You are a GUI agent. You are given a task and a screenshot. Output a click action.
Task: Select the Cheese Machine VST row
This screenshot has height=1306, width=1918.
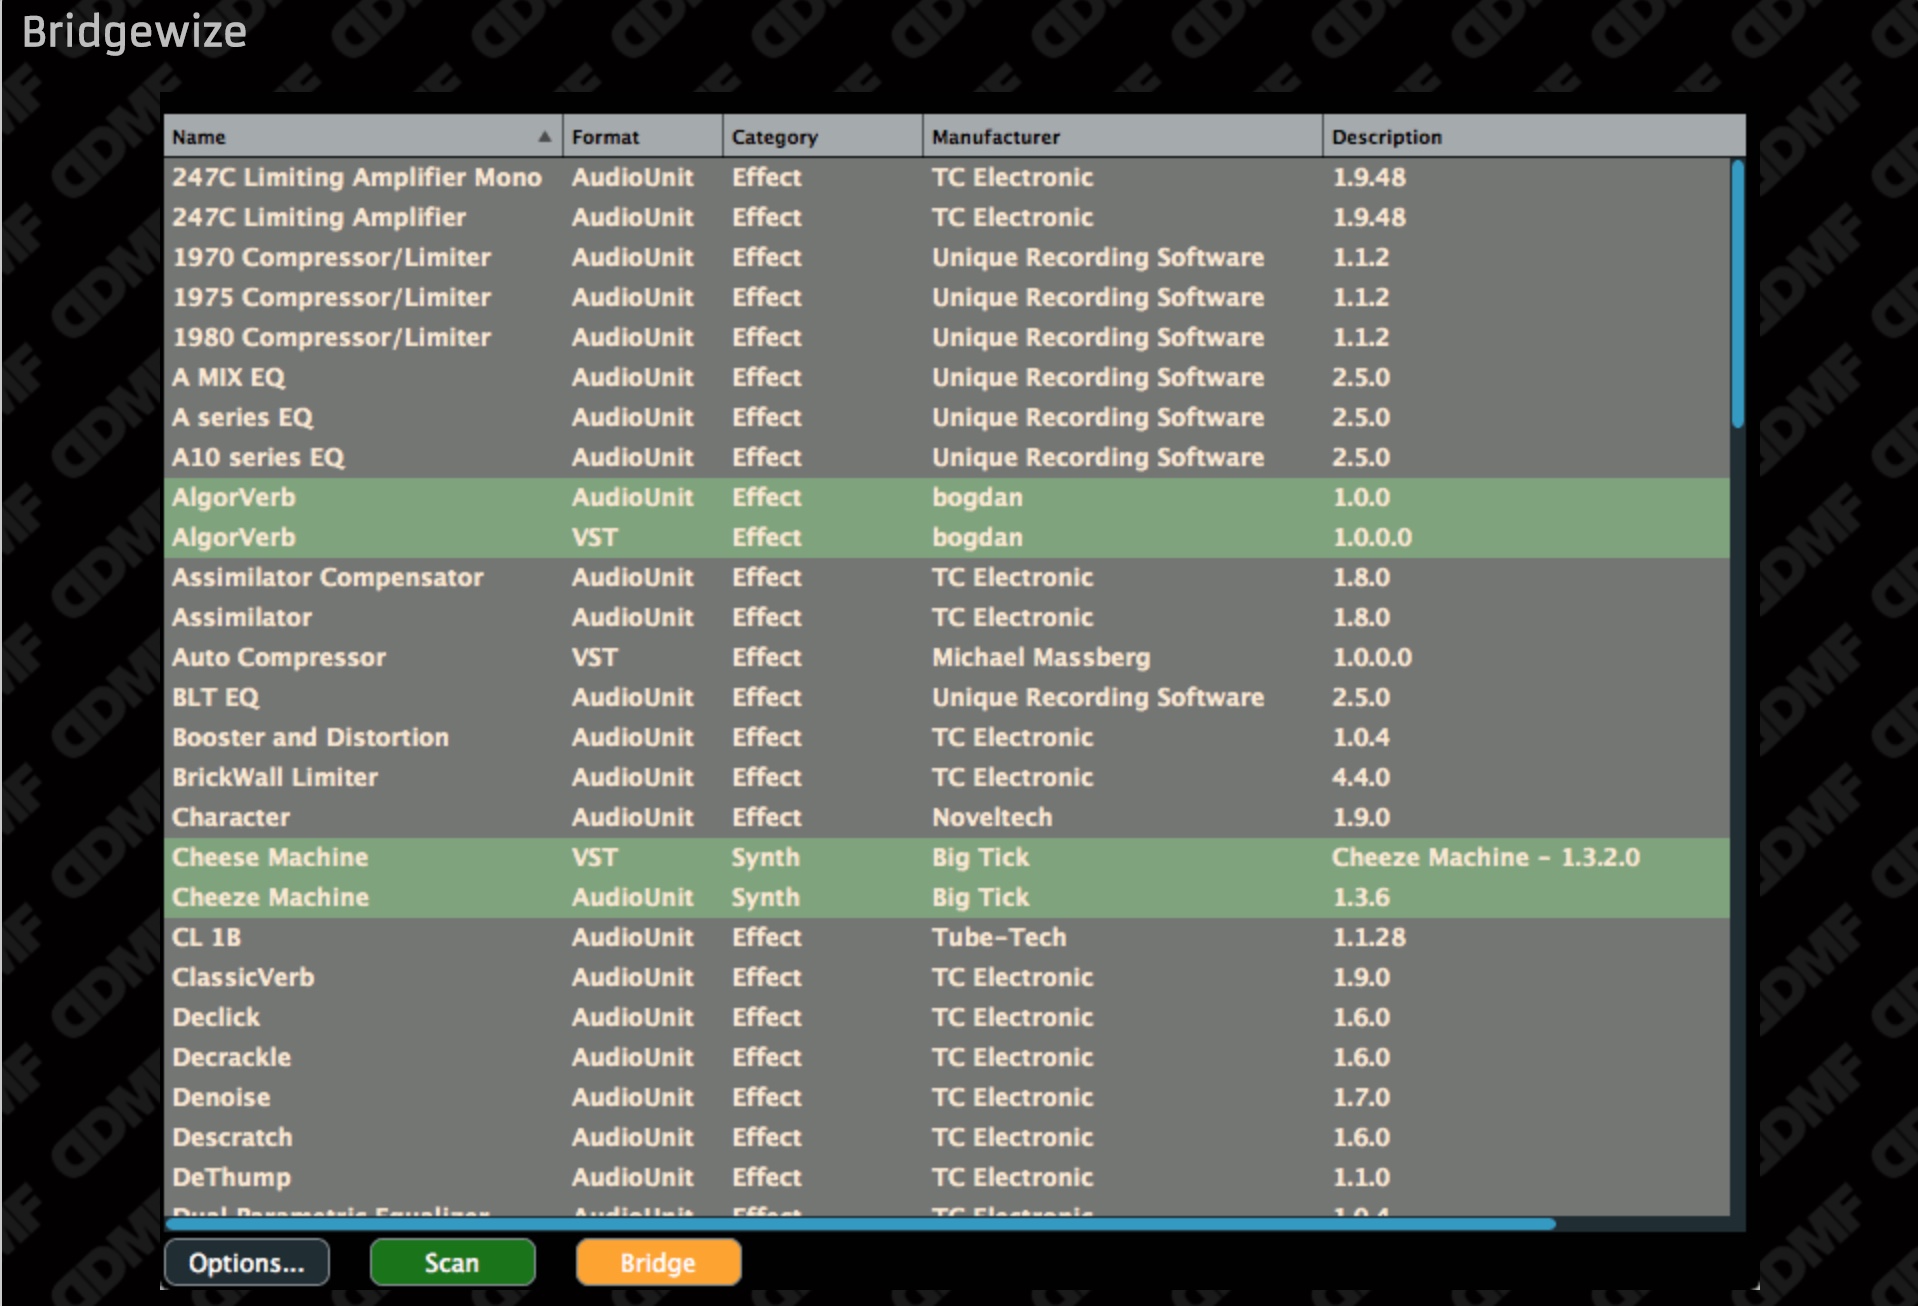(x=947, y=857)
